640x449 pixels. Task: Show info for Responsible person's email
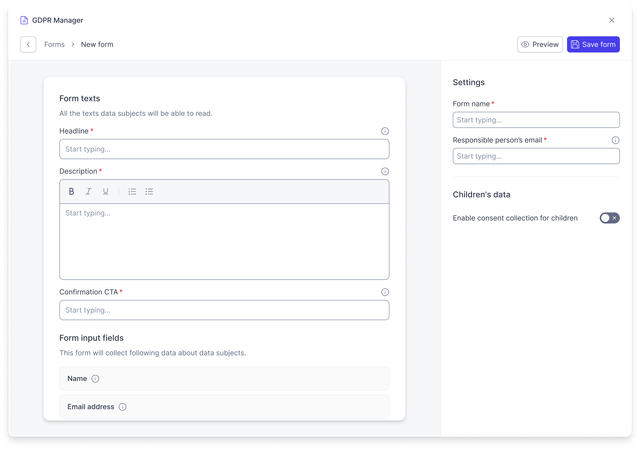(616, 140)
